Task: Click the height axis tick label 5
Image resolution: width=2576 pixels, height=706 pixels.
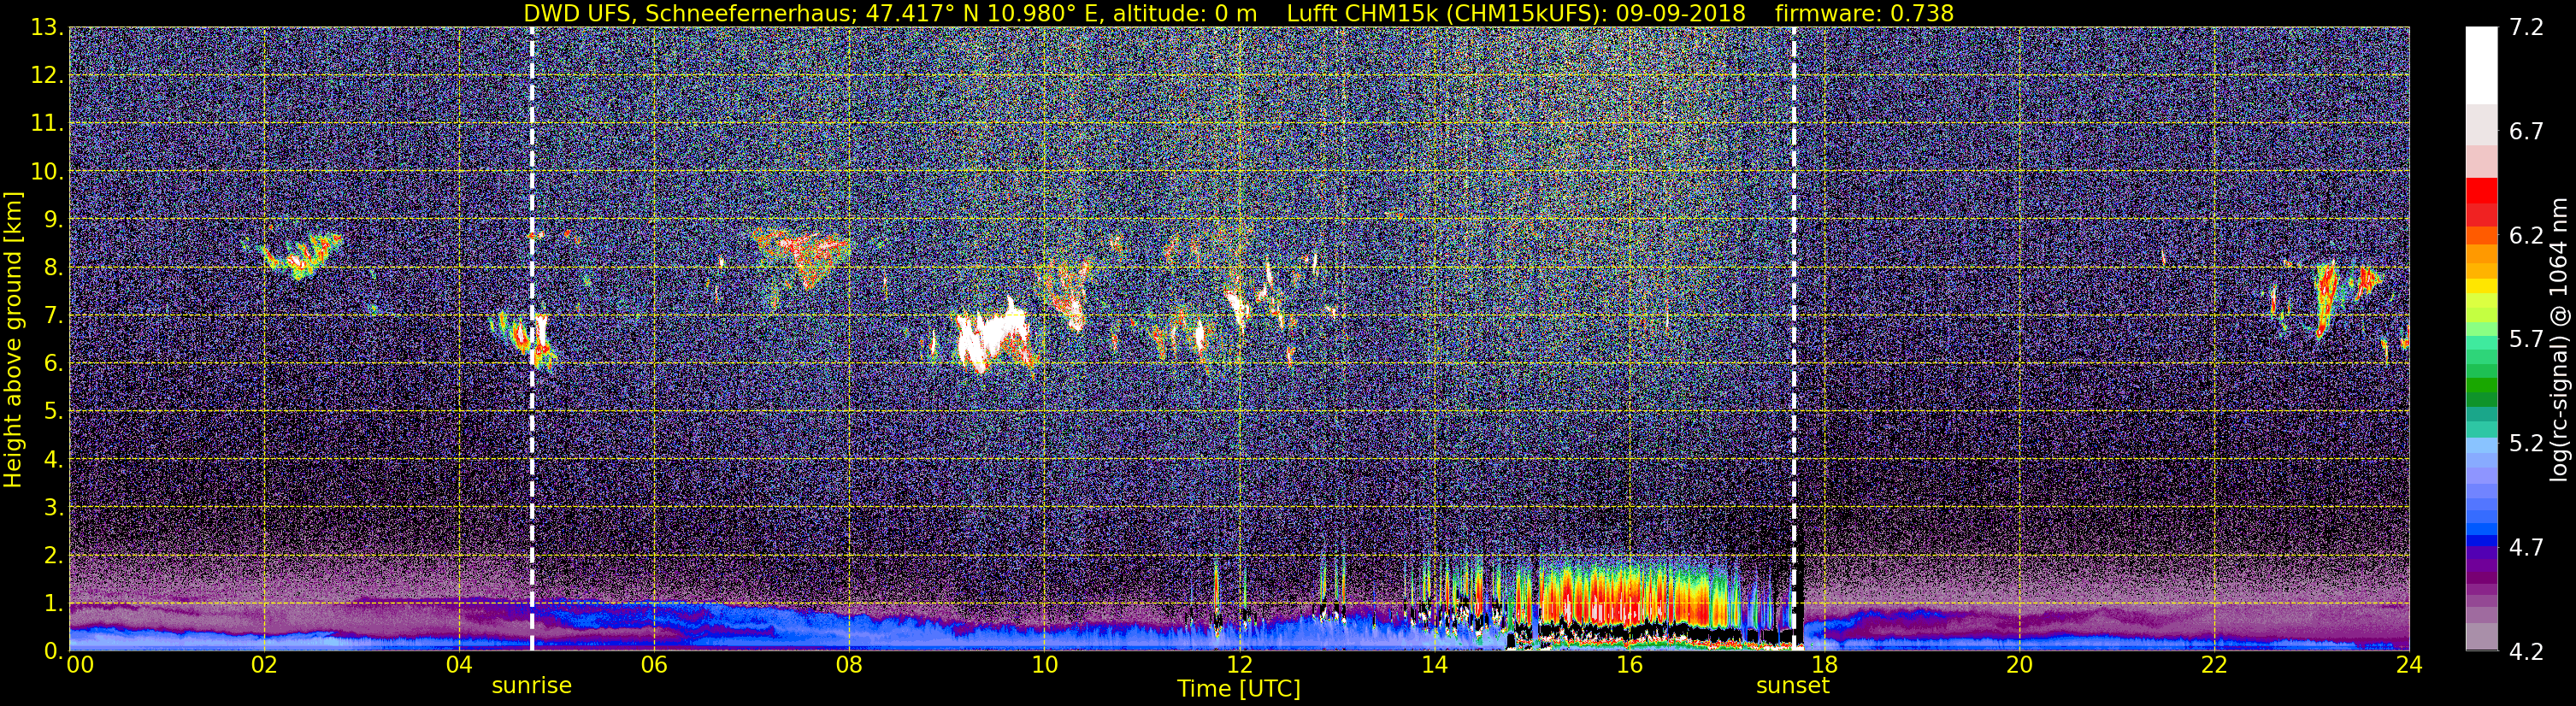Action: pos(52,412)
